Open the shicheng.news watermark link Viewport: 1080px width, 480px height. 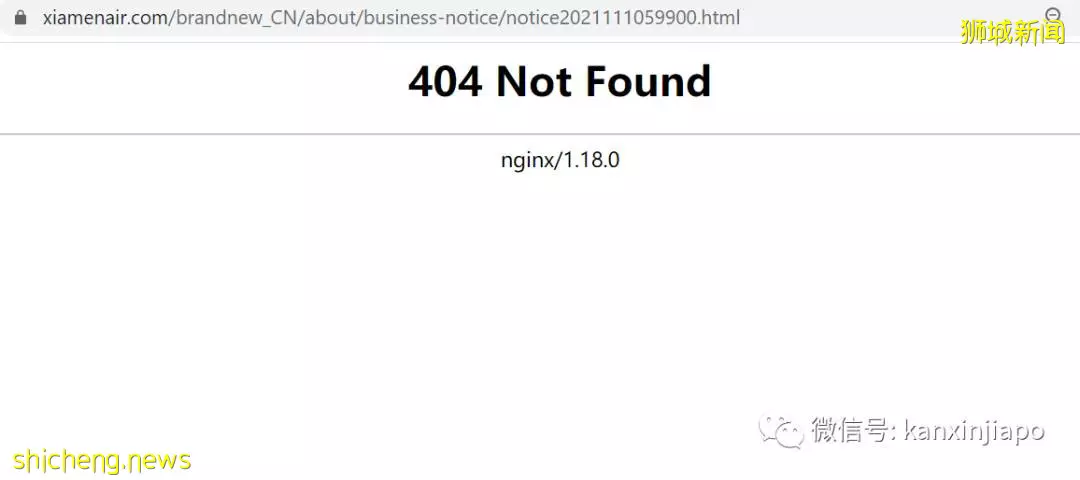[102, 459]
